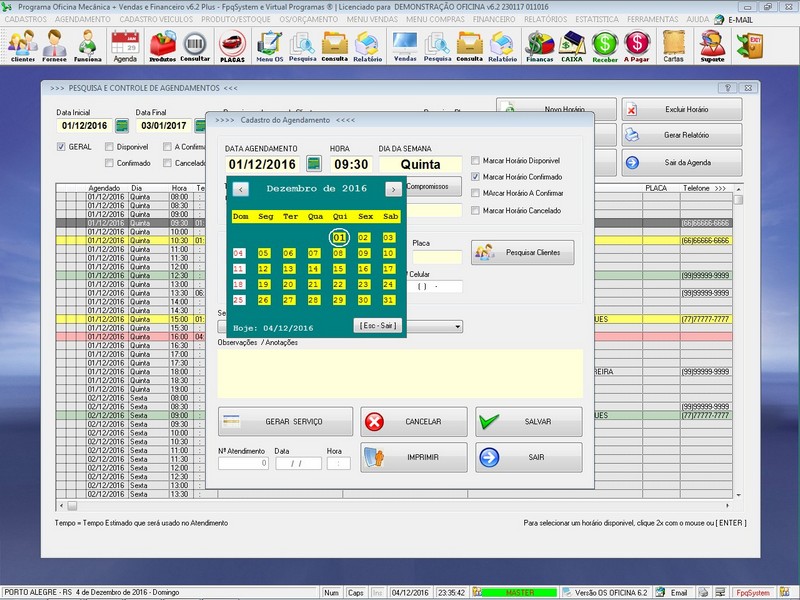This screenshot has width=800, height=600.
Task: Click the SAIR button in dialog
Action: (x=529, y=457)
